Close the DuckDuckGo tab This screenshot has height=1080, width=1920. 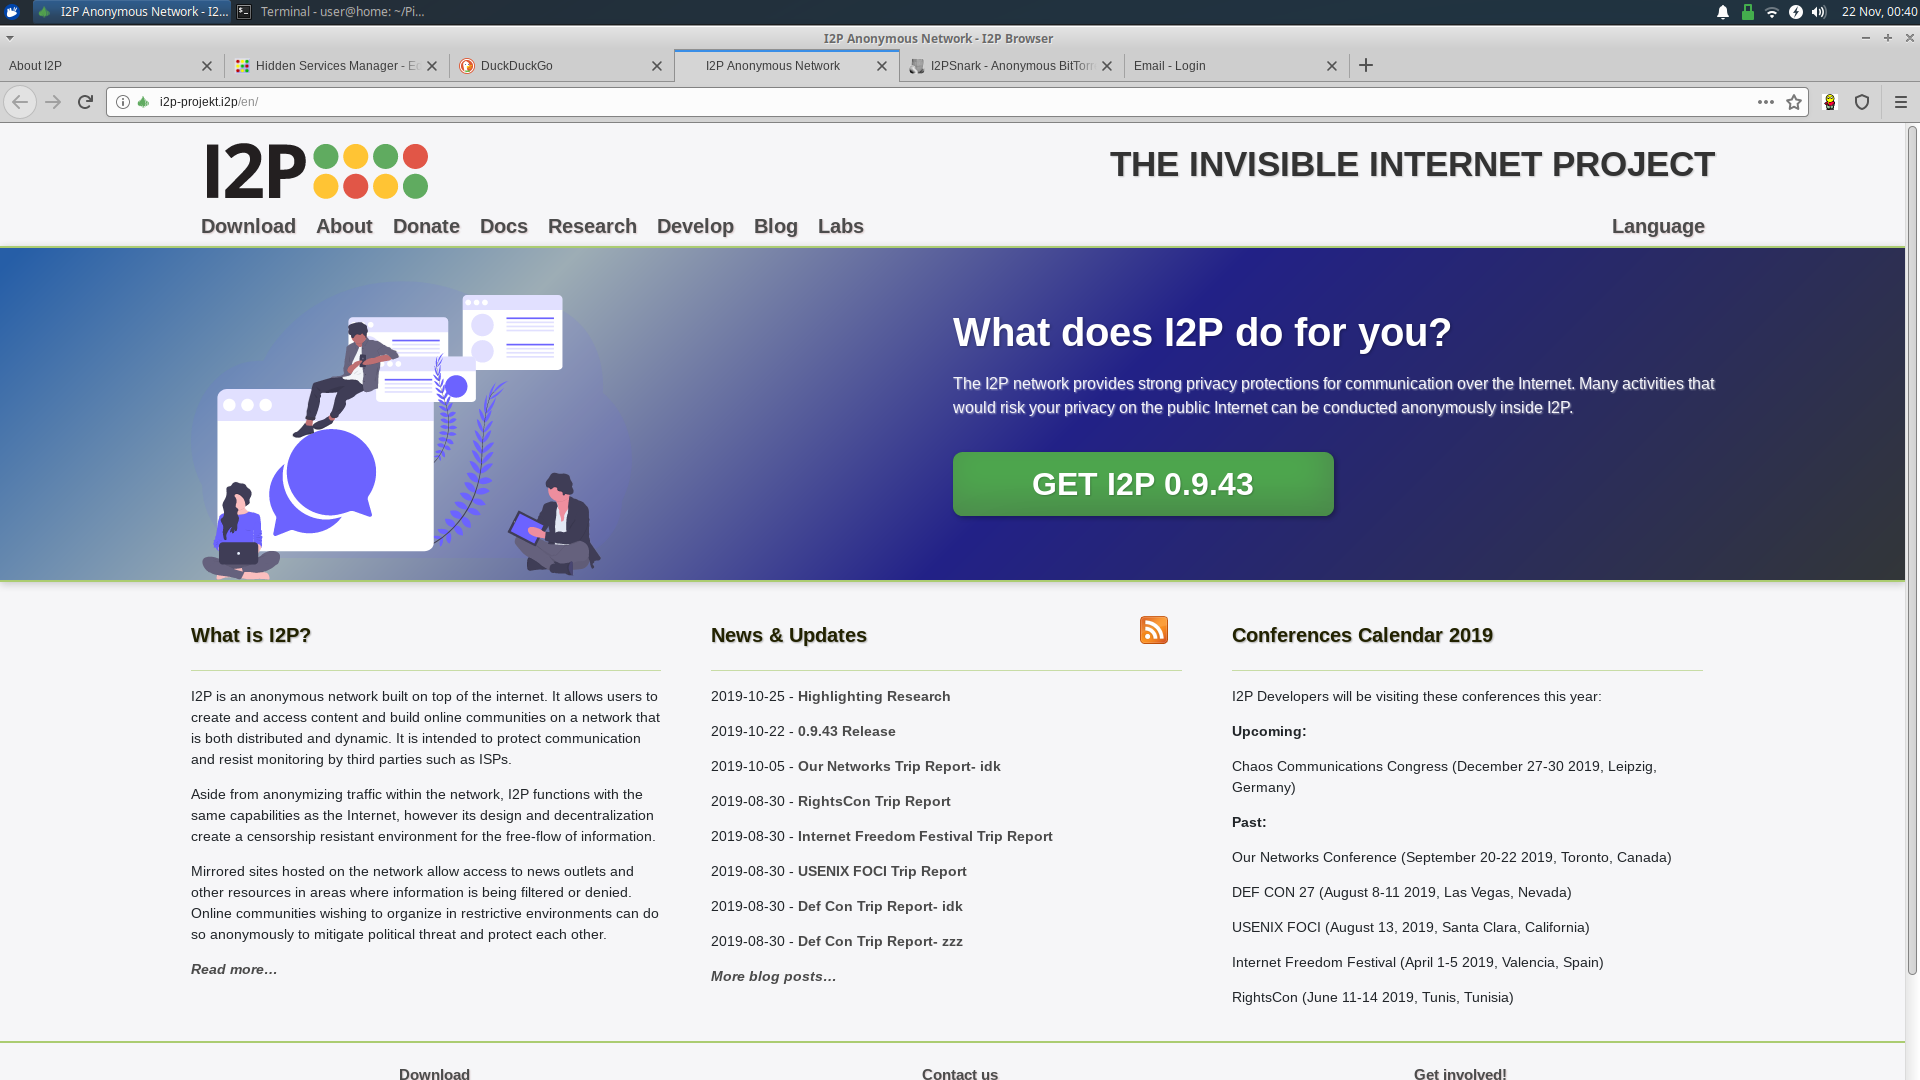pyautogui.click(x=657, y=66)
